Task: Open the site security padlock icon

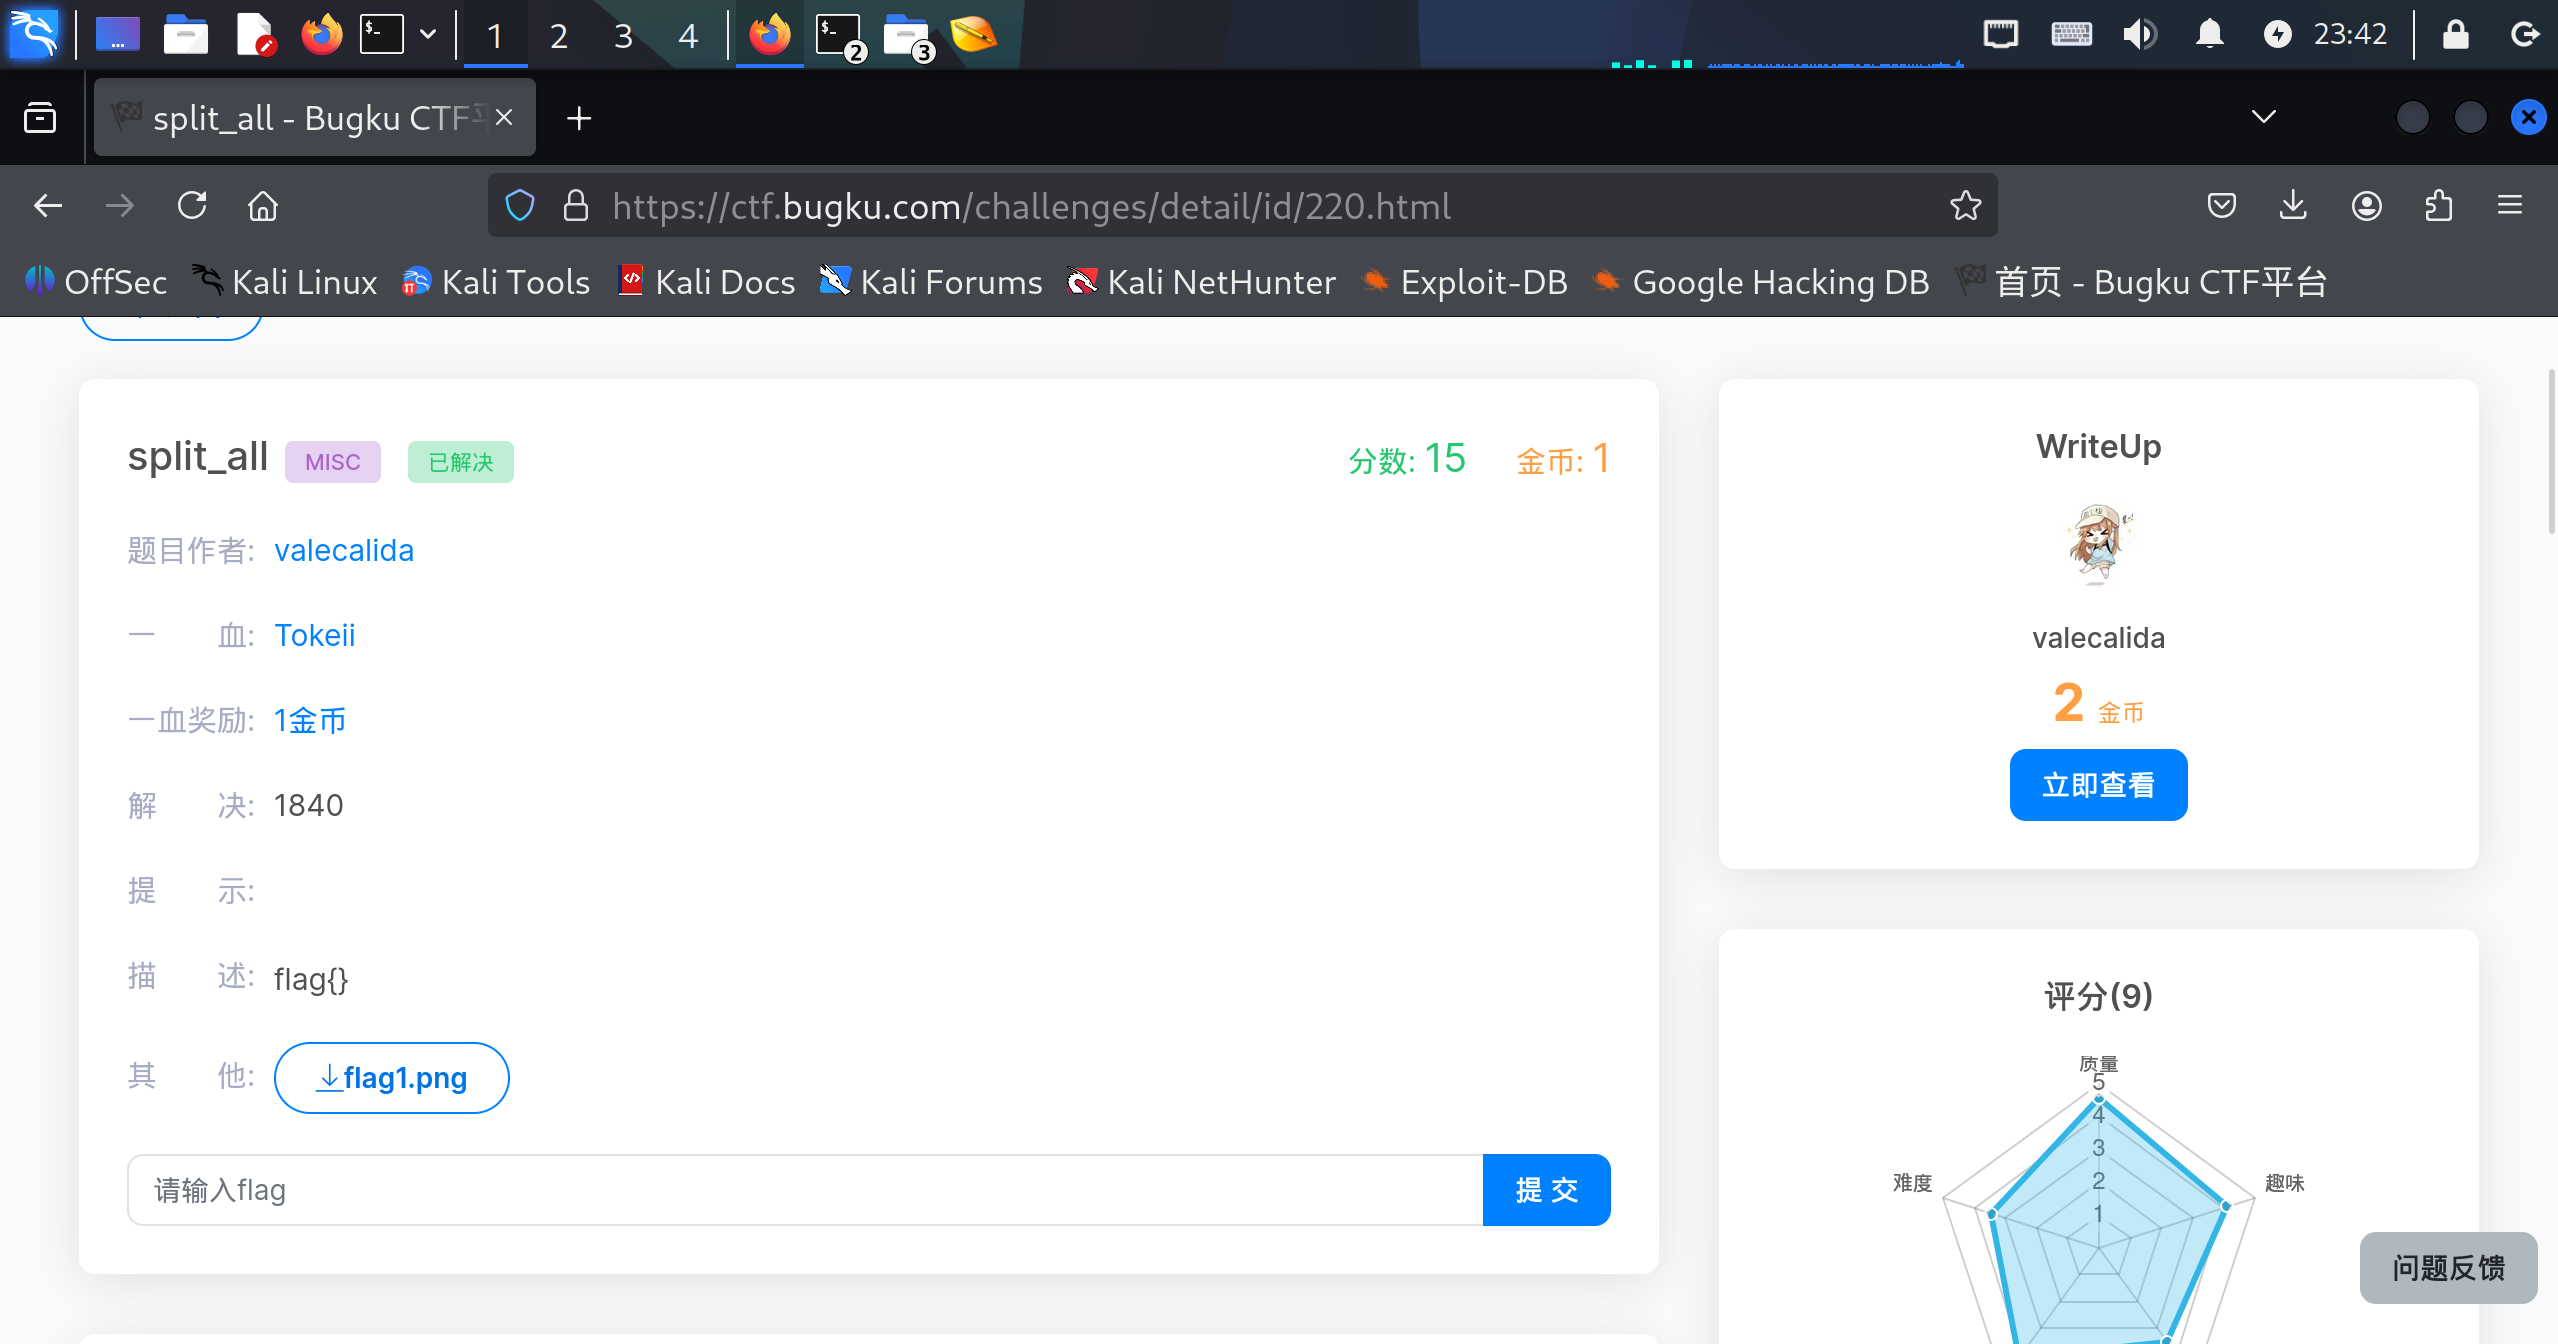Action: pyautogui.click(x=576, y=206)
